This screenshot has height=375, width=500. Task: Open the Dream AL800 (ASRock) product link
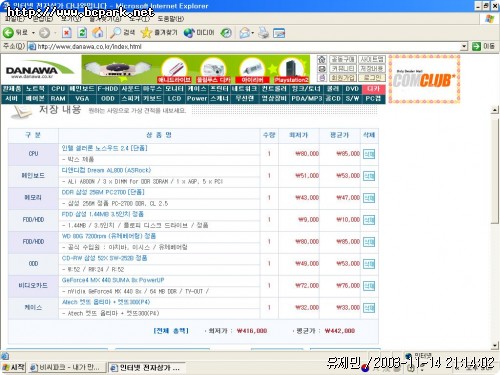(106, 170)
